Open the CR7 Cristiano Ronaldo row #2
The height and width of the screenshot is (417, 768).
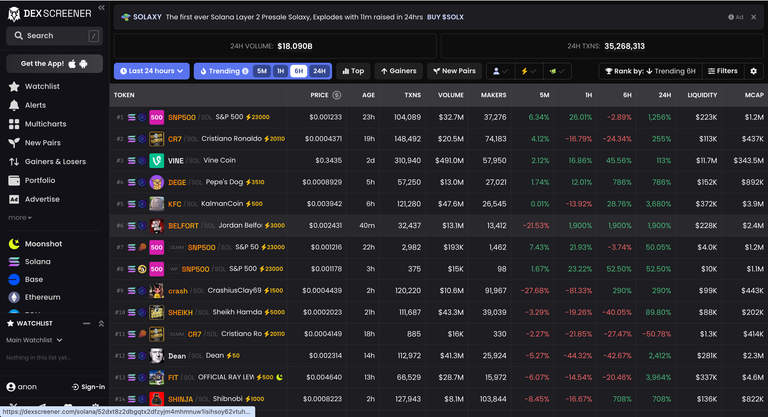coord(439,139)
